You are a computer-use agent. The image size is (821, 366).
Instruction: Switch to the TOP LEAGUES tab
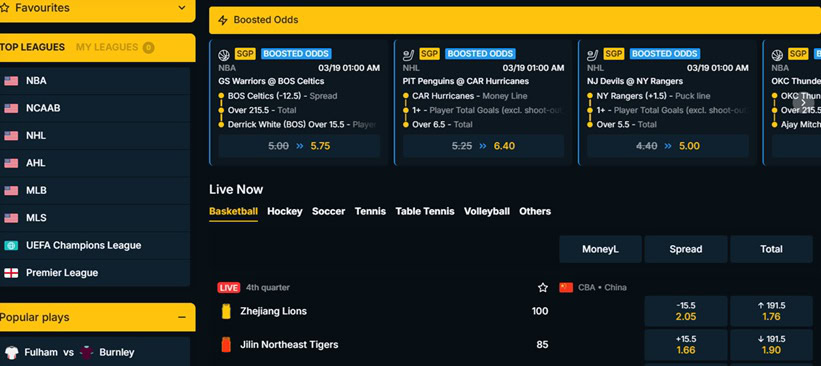(32, 47)
